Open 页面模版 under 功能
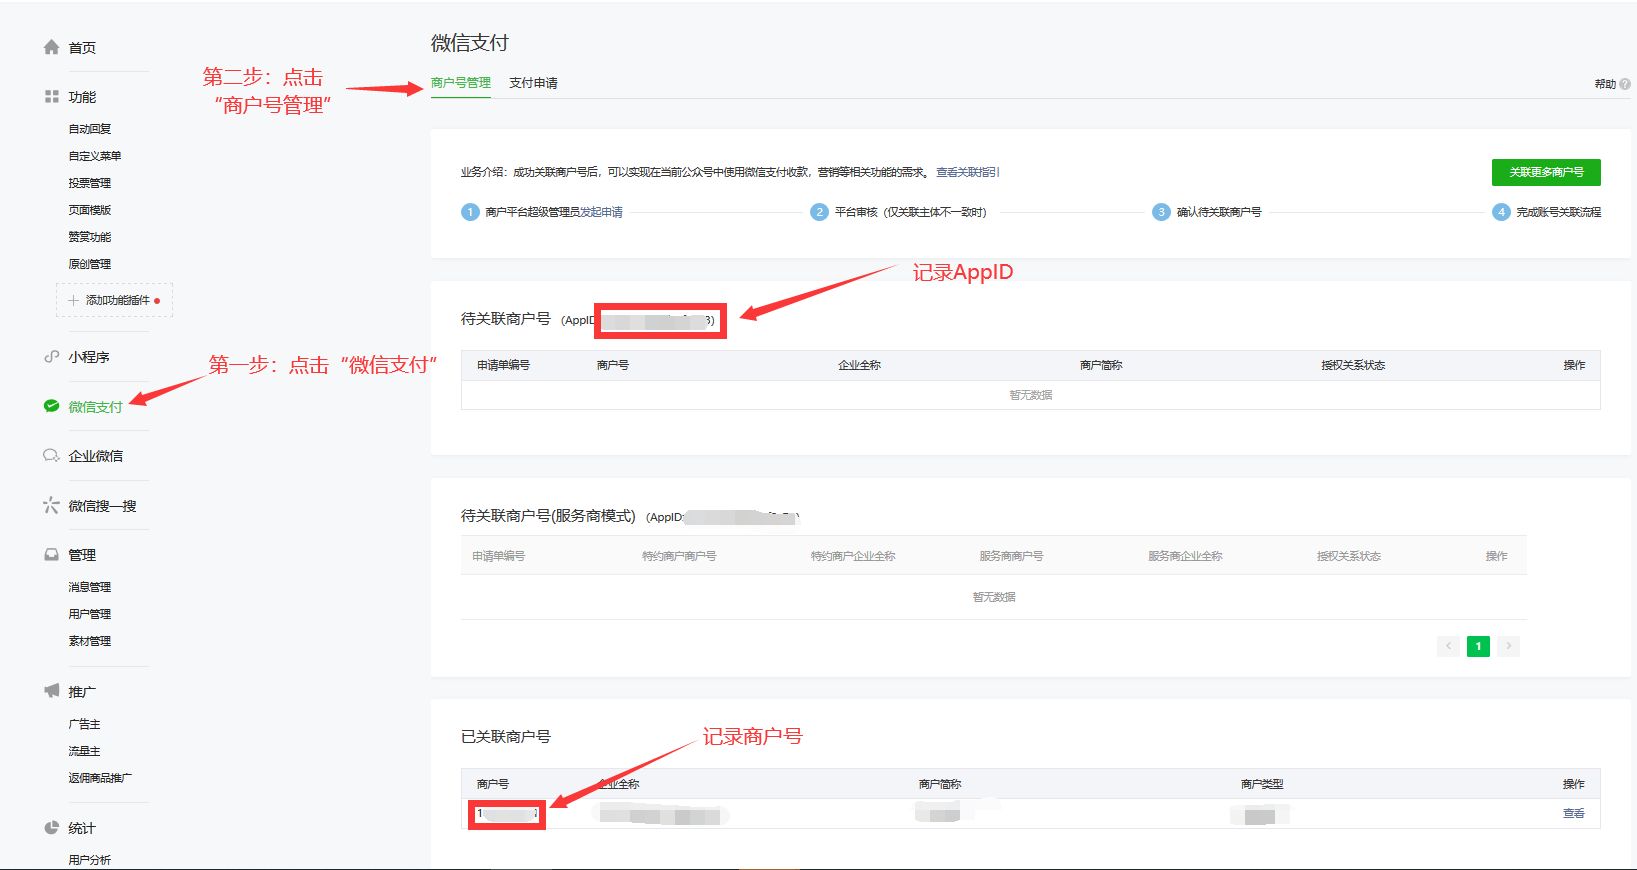1637x870 pixels. (90, 210)
